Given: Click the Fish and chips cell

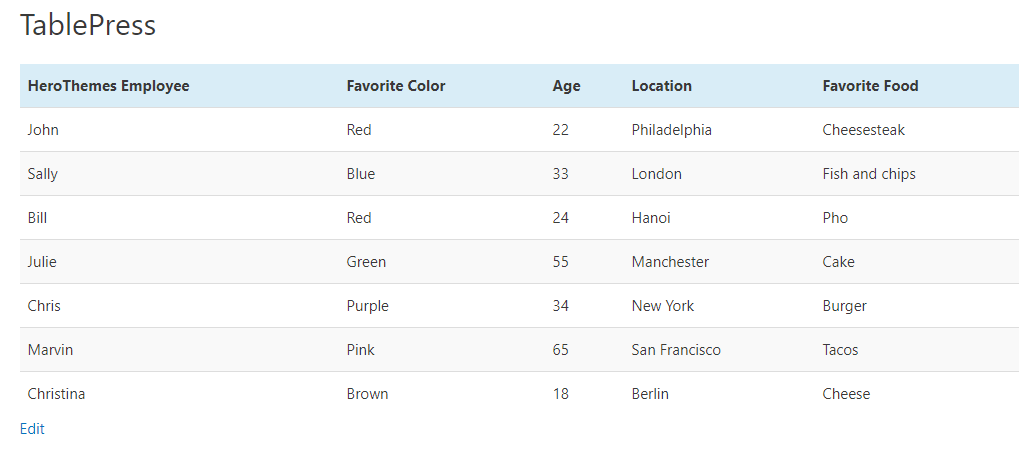Looking at the screenshot, I should 868,174.
